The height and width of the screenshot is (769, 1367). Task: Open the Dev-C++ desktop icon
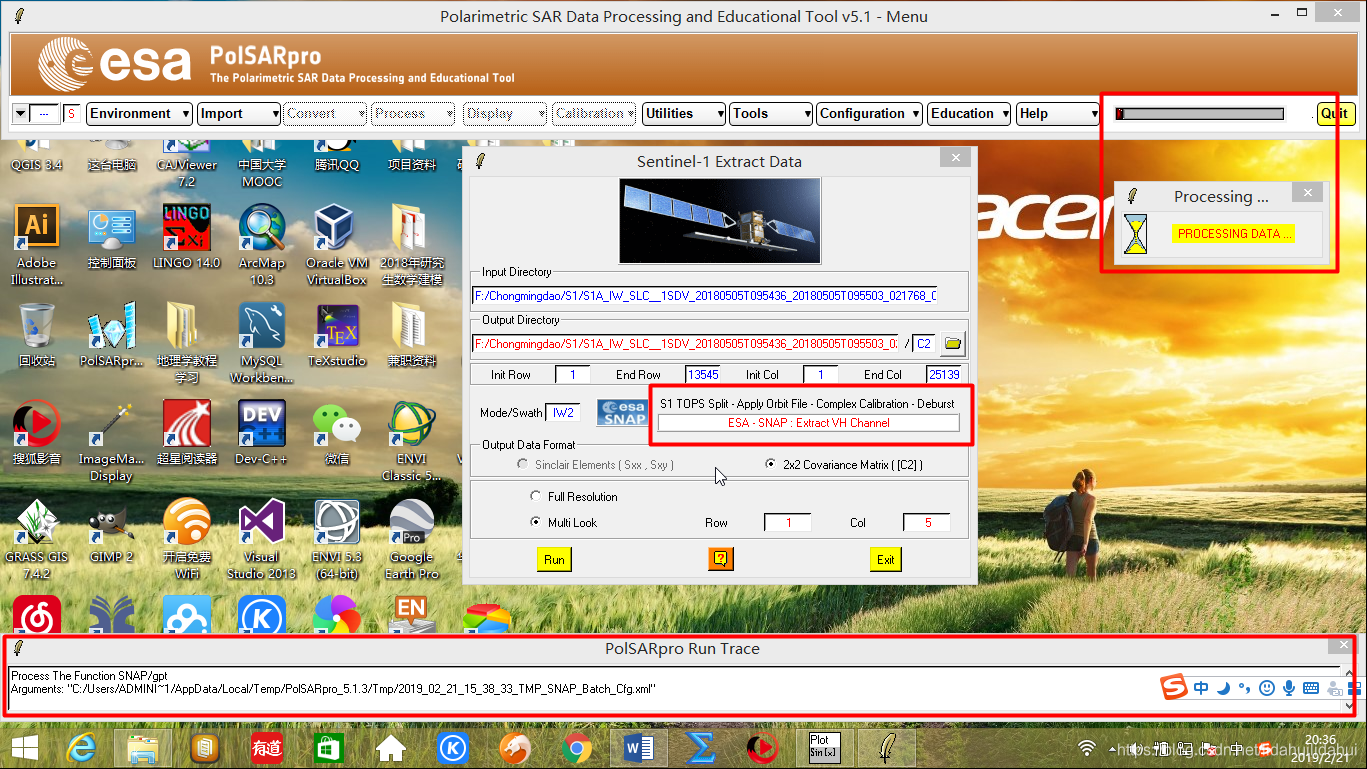coord(262,433)
